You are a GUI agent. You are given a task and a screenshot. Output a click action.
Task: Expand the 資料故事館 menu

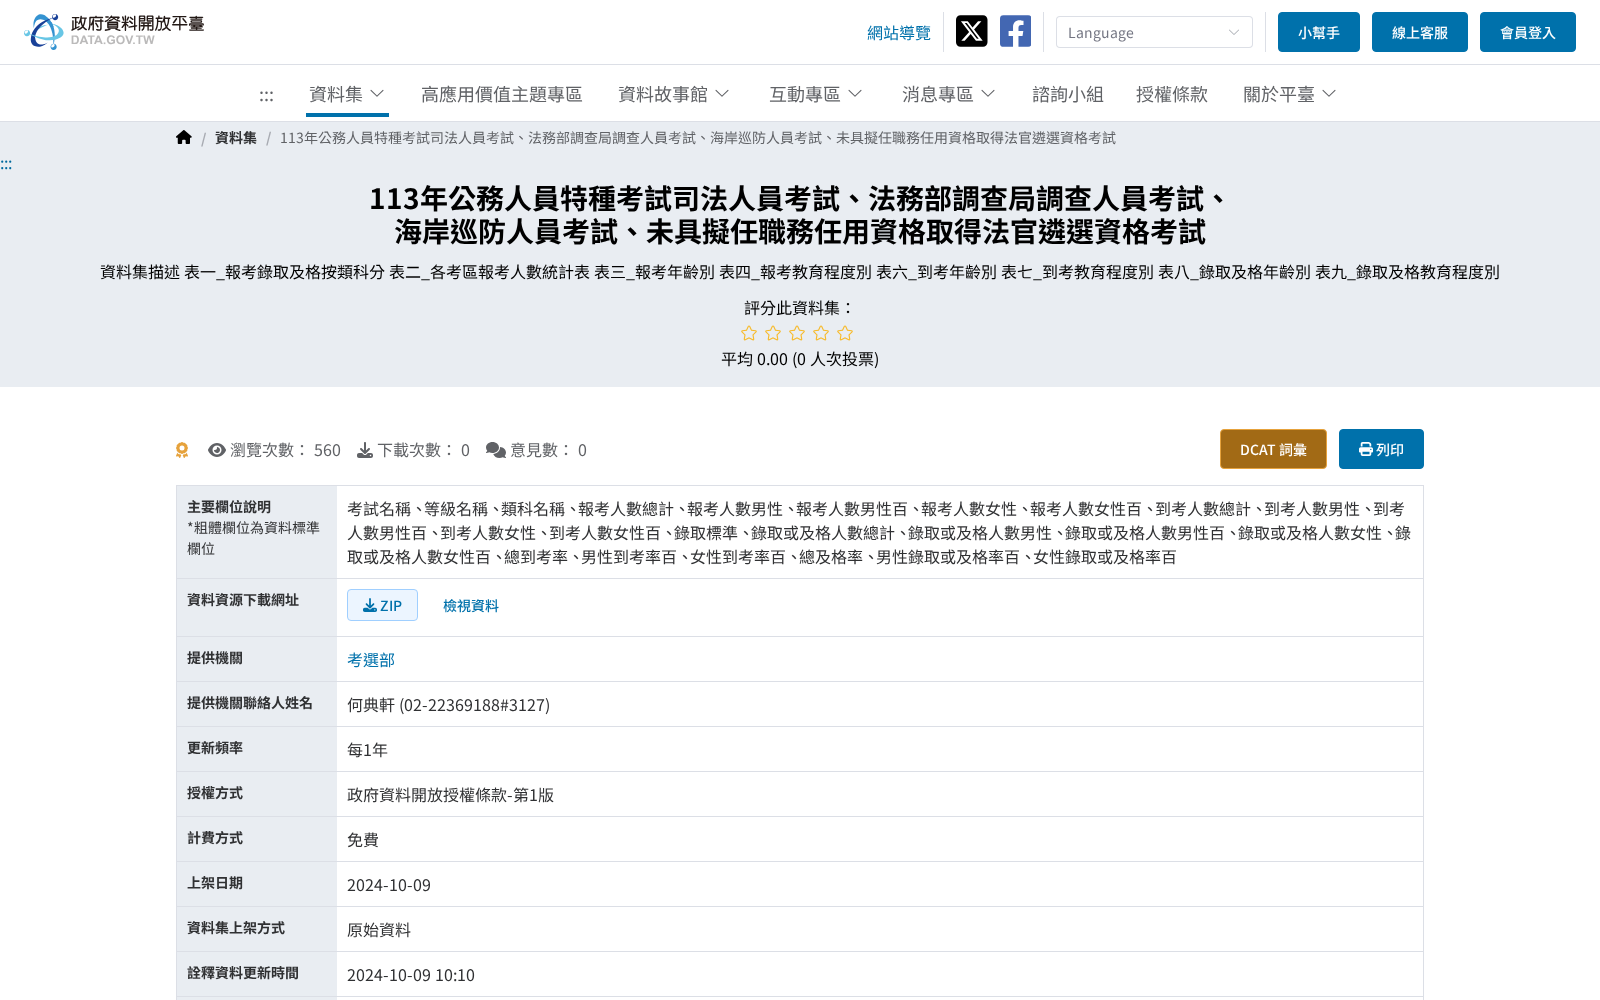(x=674, y=94)
